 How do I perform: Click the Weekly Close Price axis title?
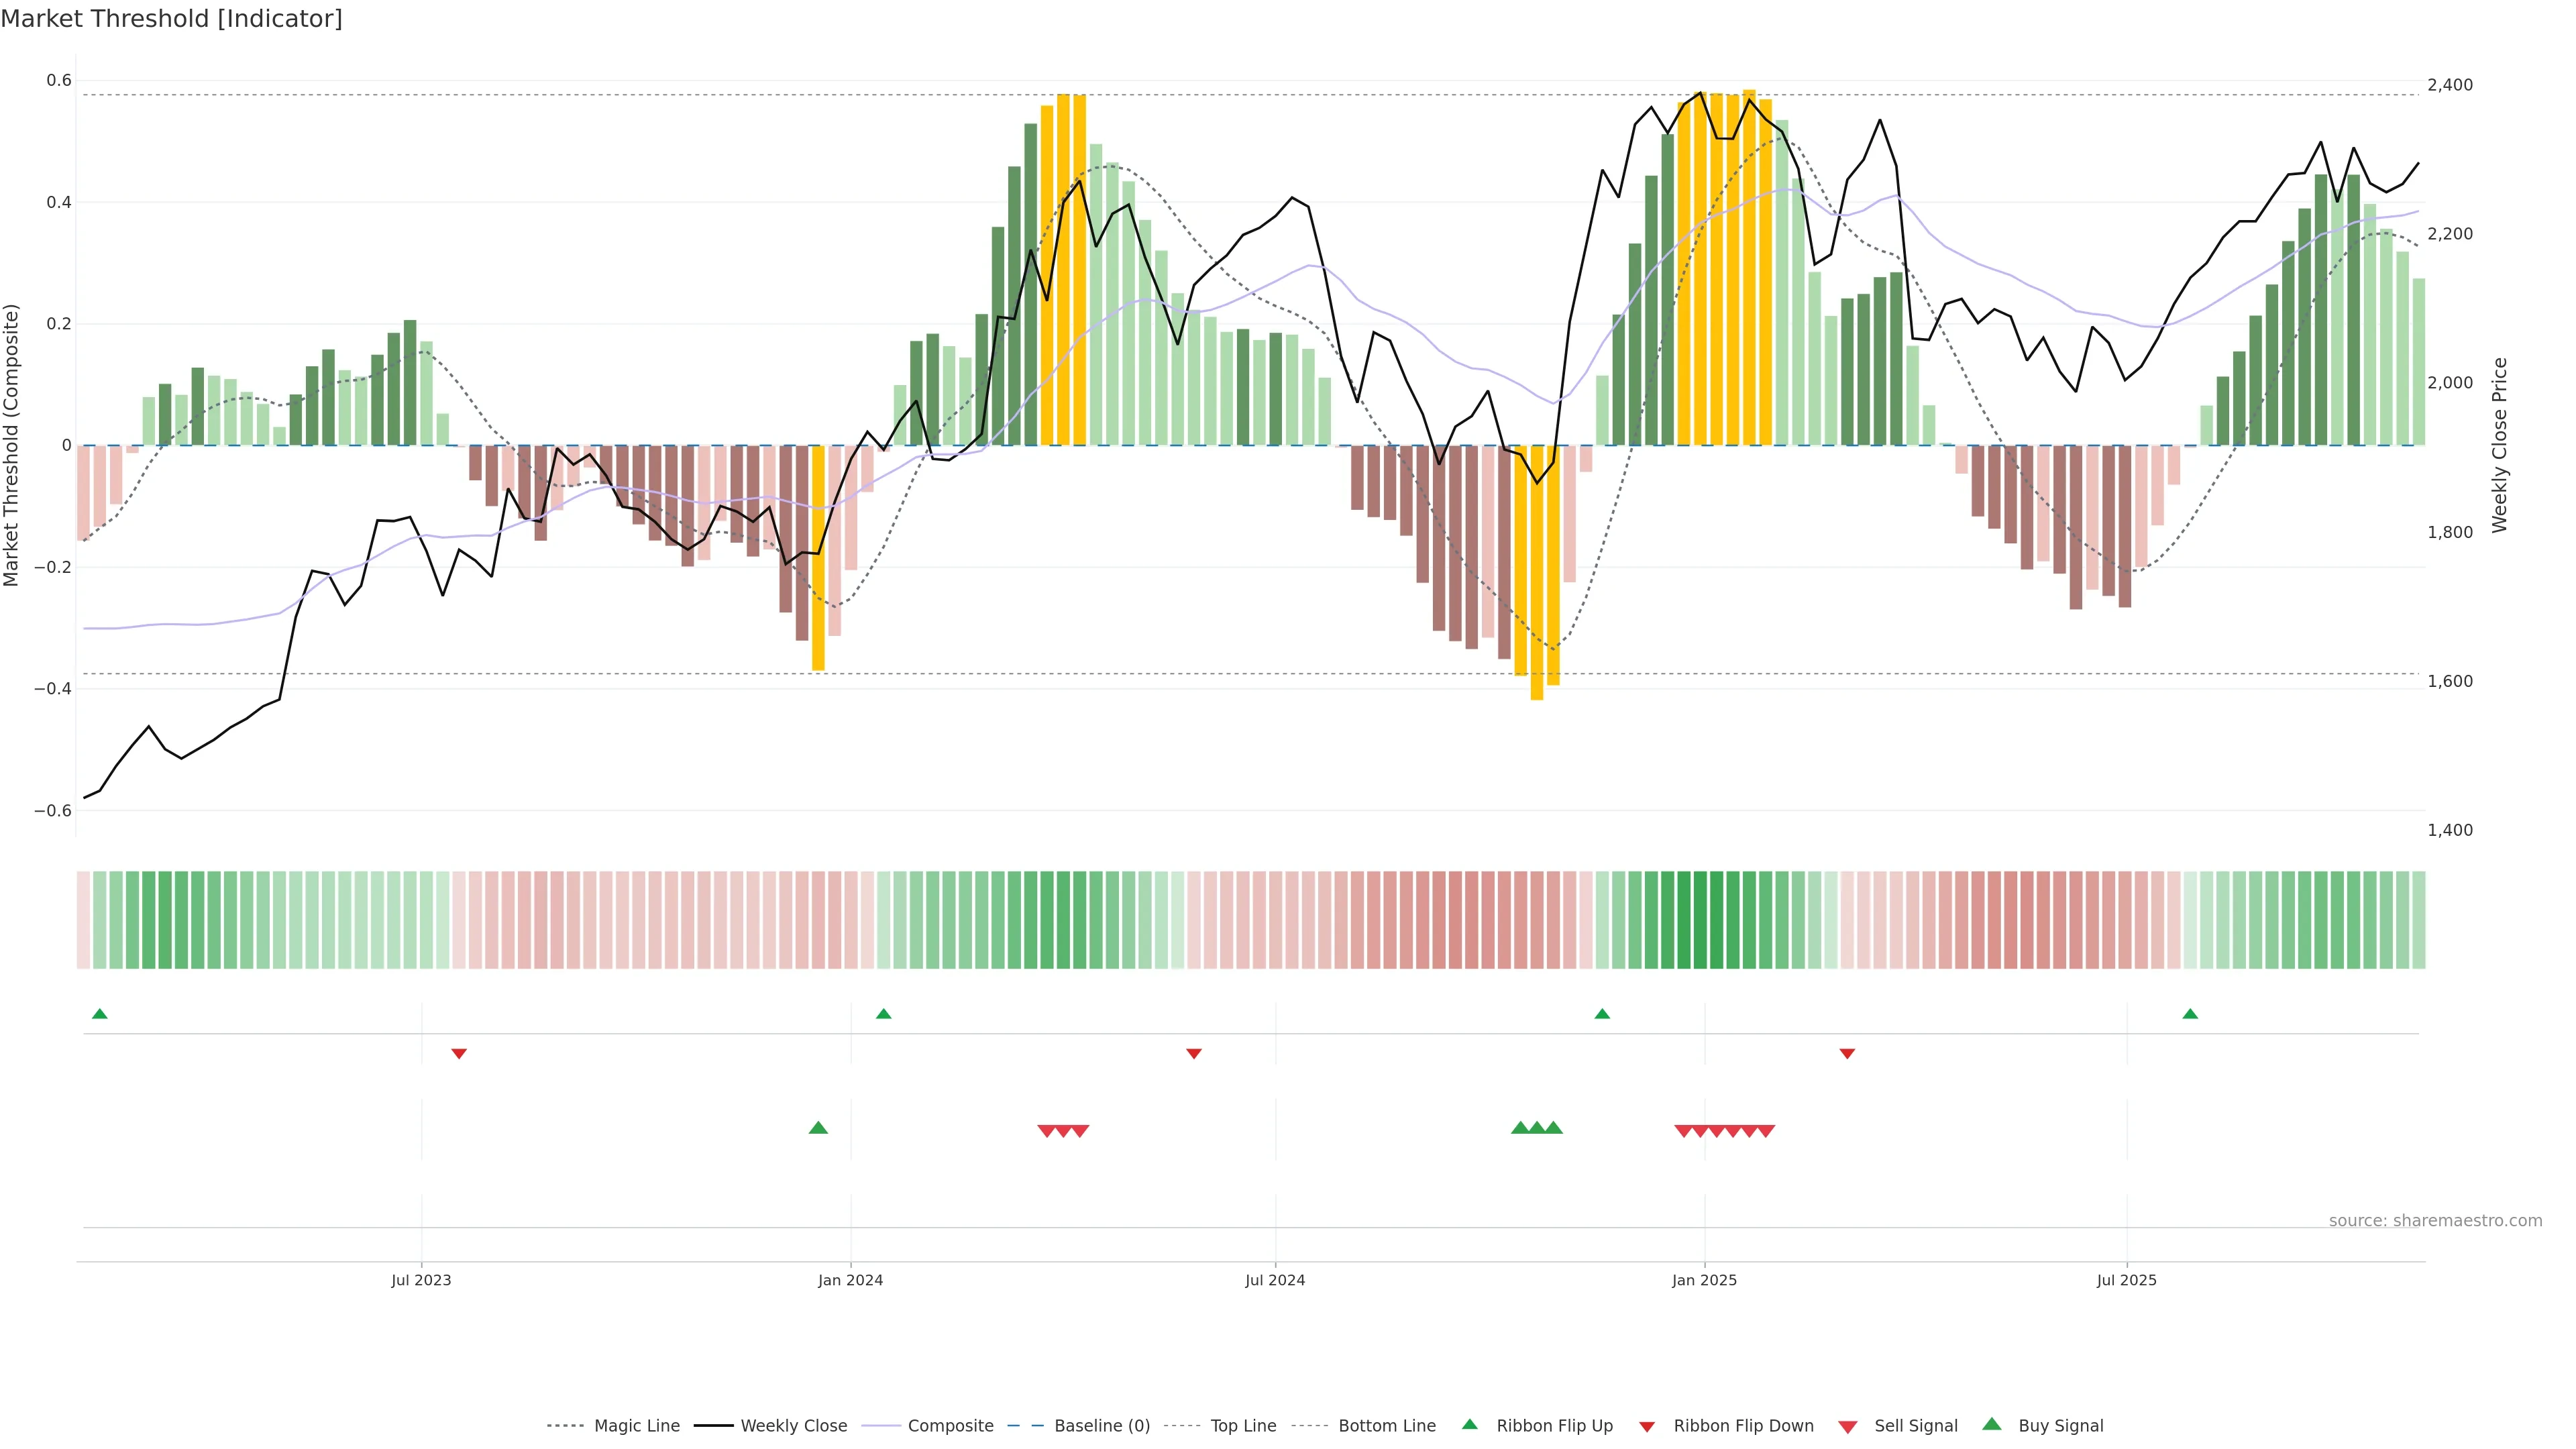point(2500,445)
